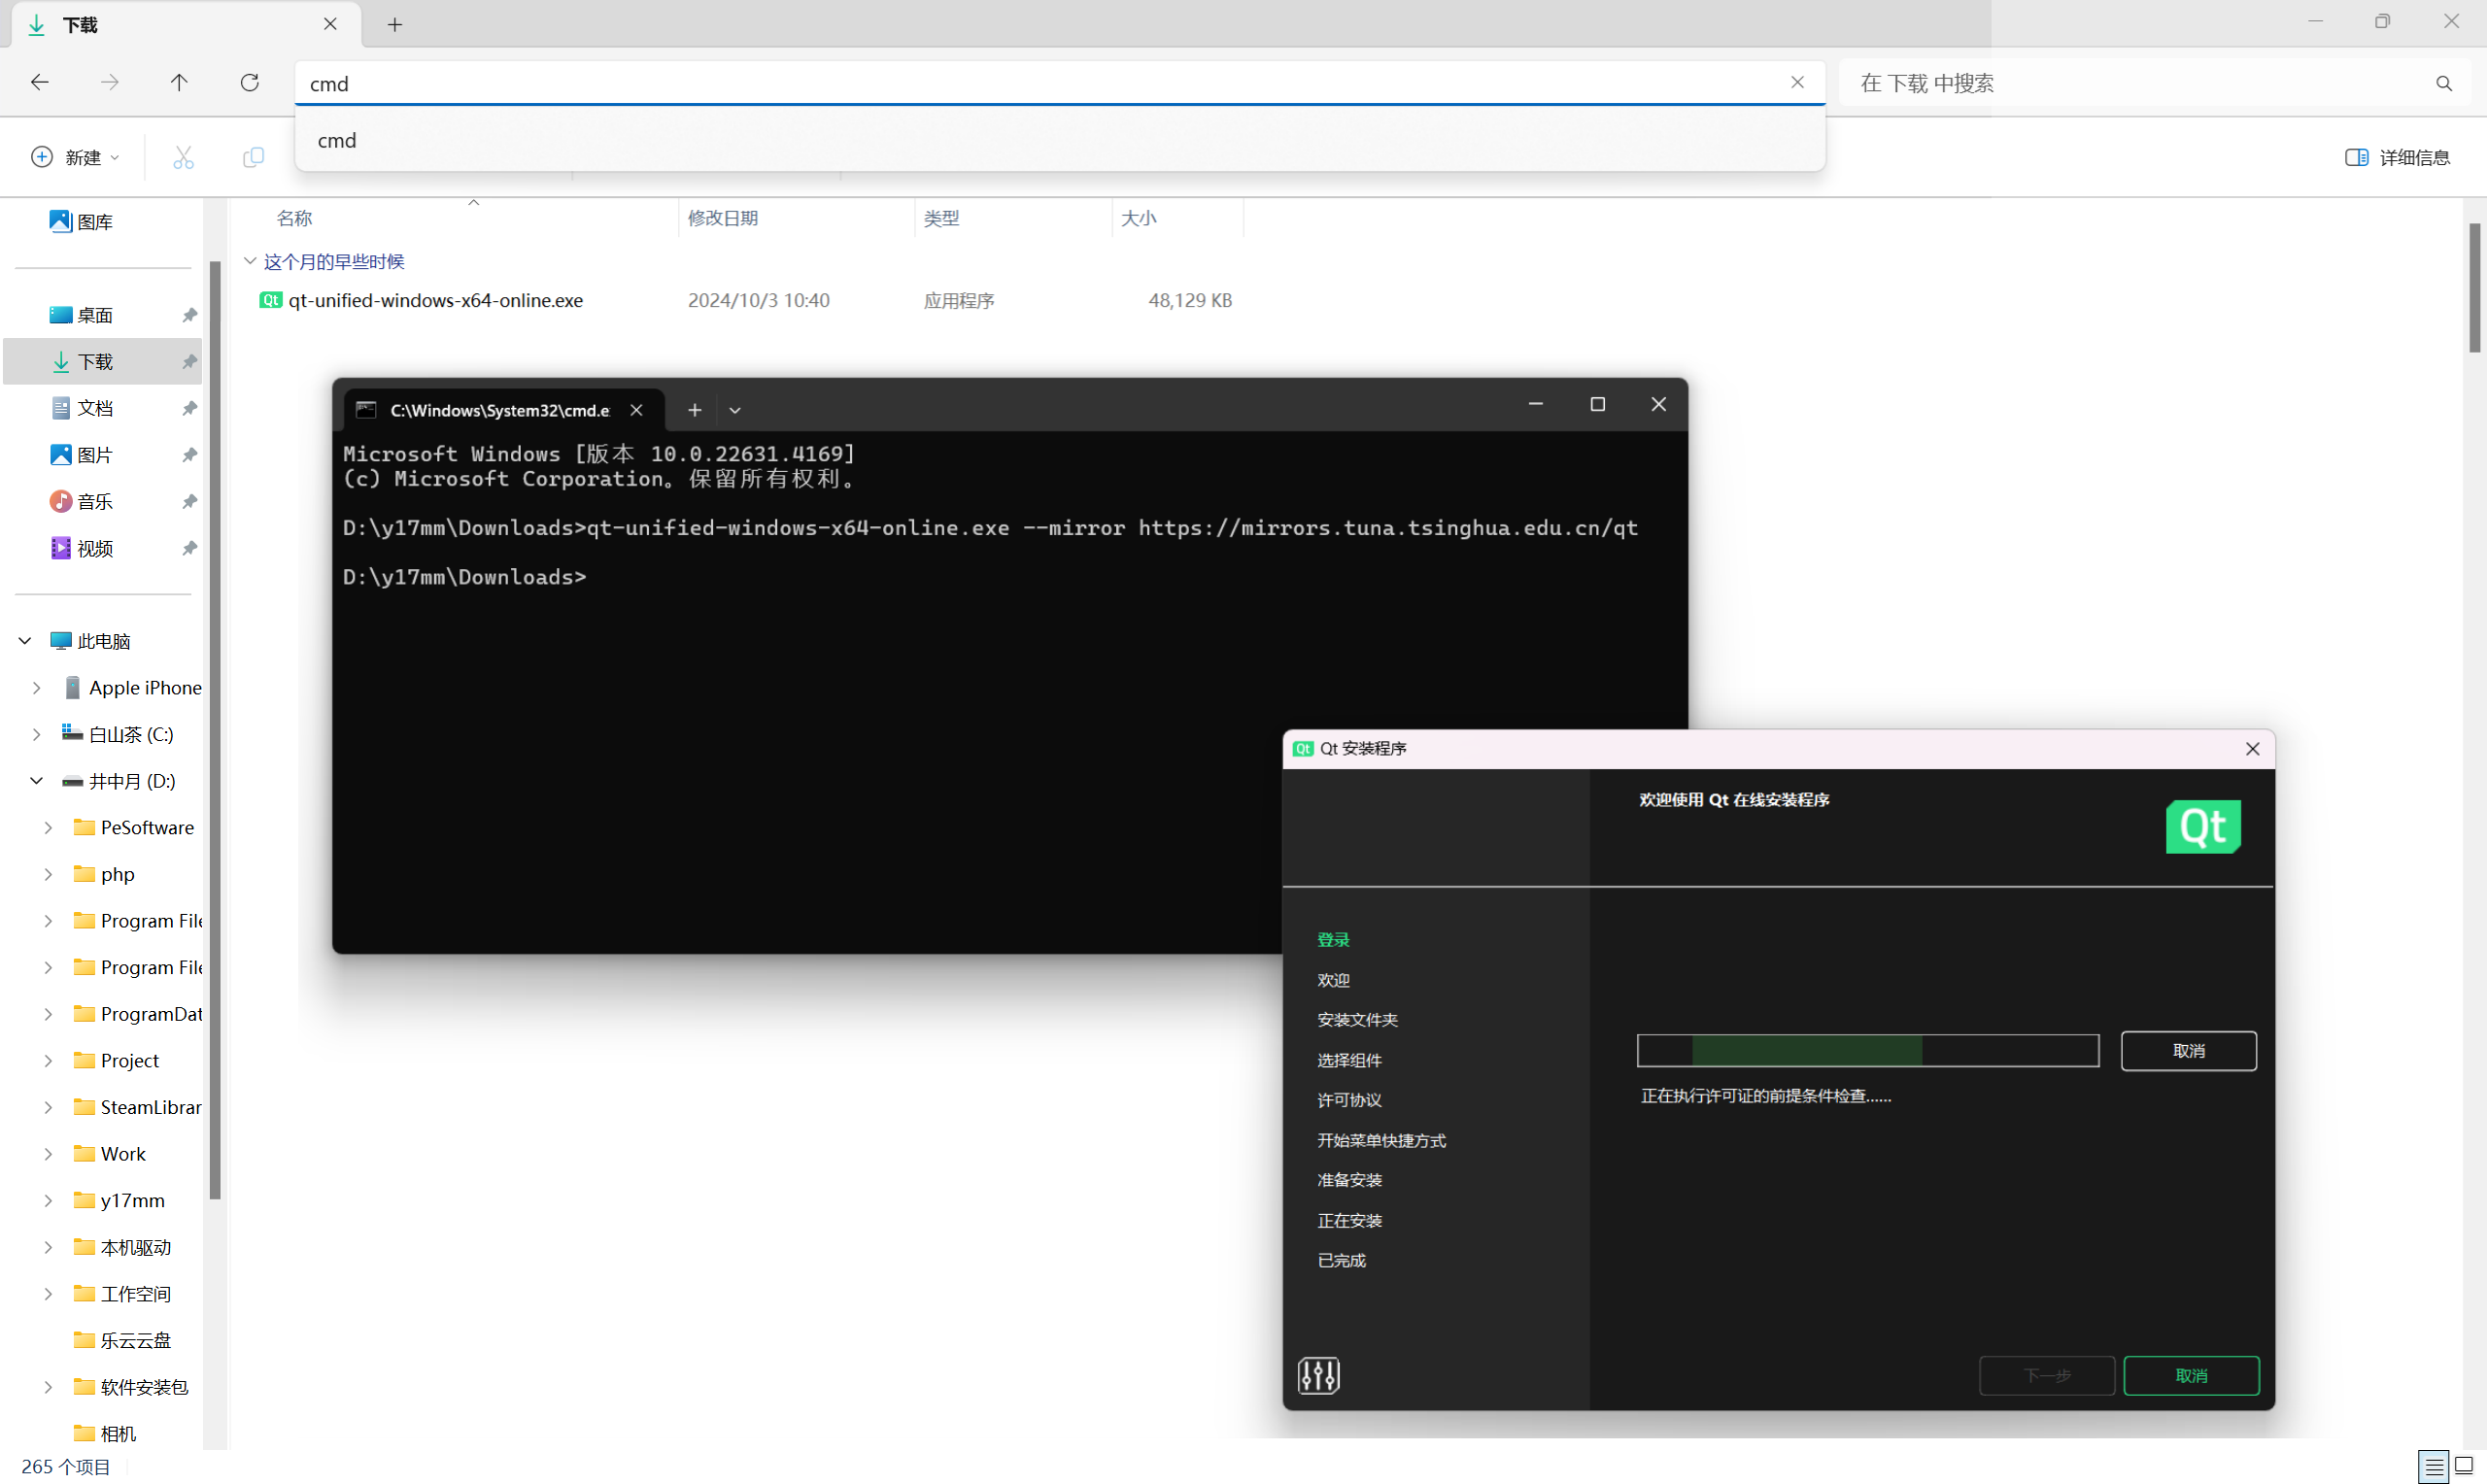Click the Qt logo in installer
This screenshot has width=2487, height=1484.
click(x=2203, y=827)
